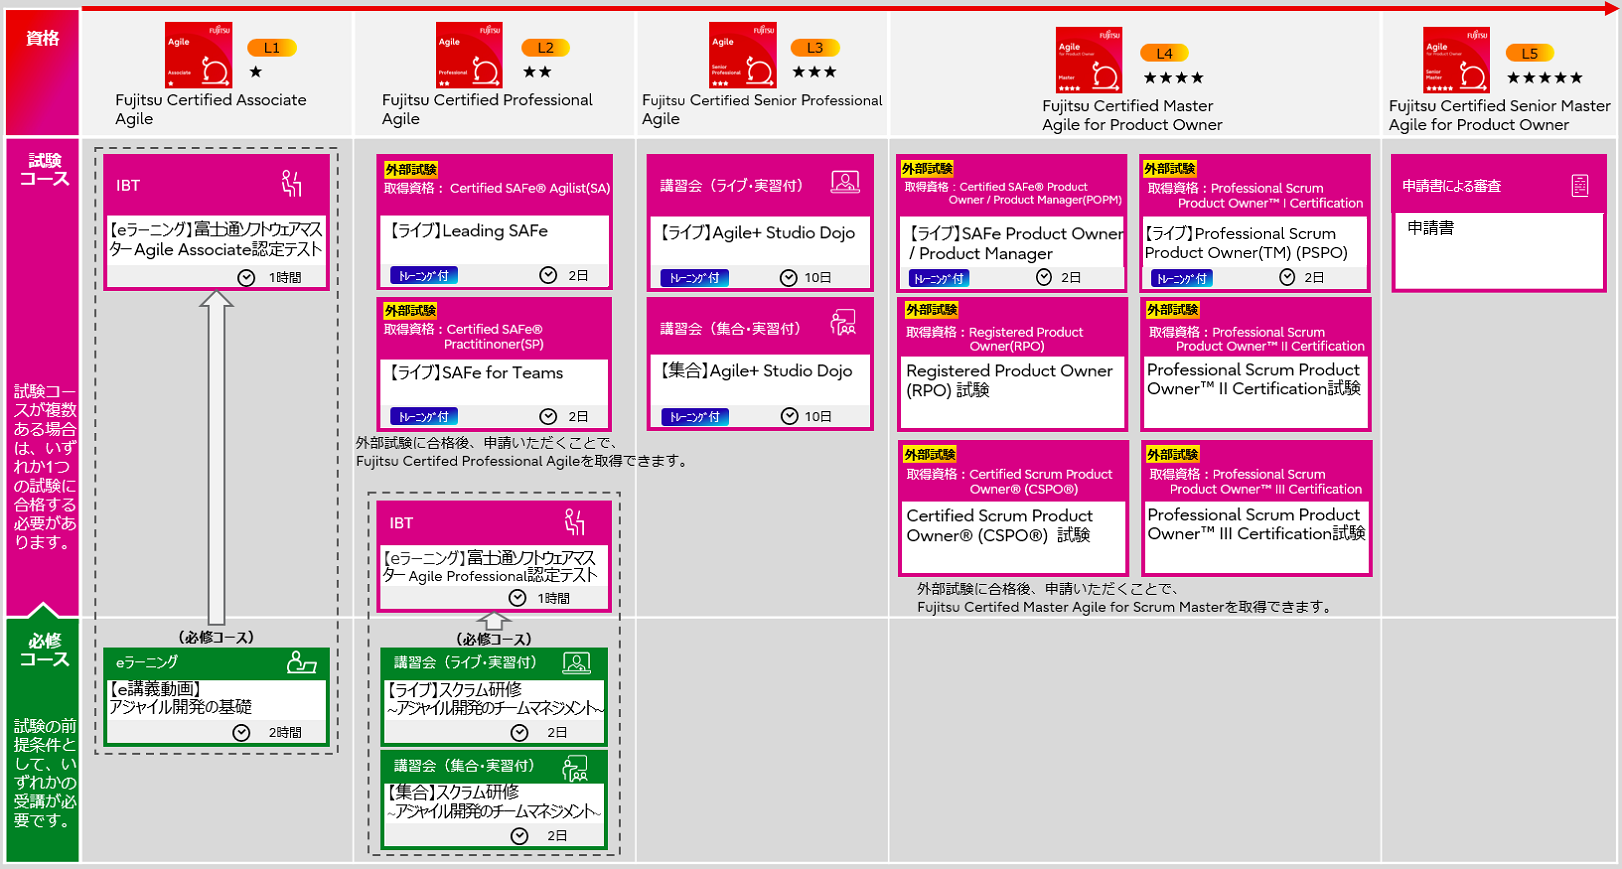Click the clock icon in SAFe Product Owner card
This screenshot has width=1622, height=869.
(x=1044, y=277)
